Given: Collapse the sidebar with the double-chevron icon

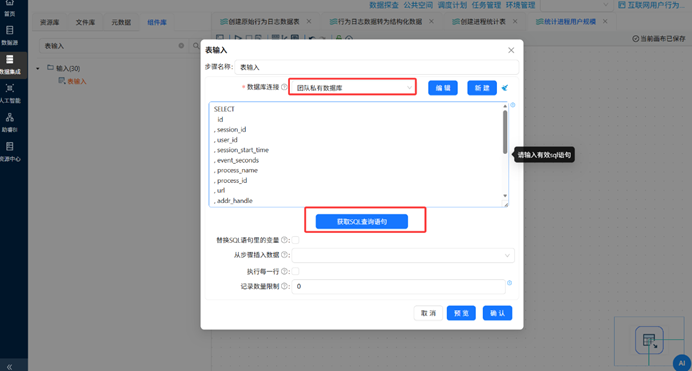Looking at the screenshot, I should point(9,367).
